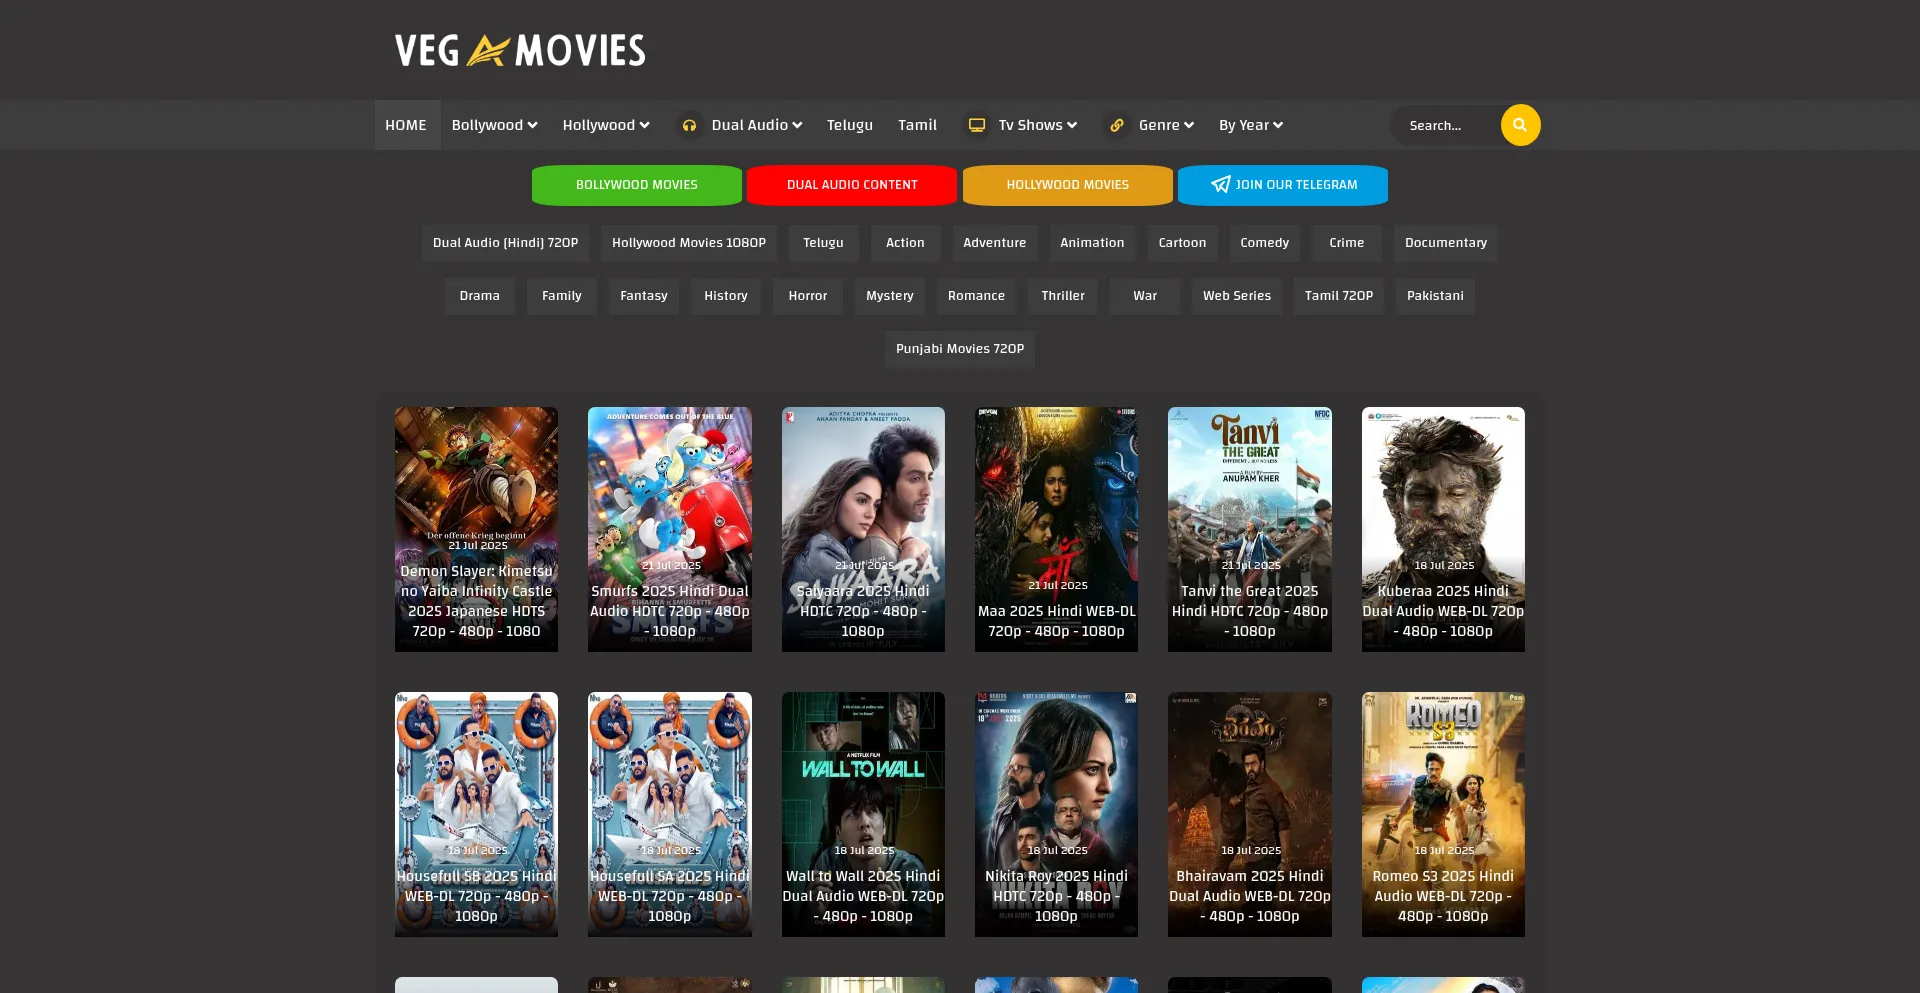Click the blue JOIN OUR TELEGRAM button
The height and width of the screenshot is (993, 1920).
tap(1283, 185)
